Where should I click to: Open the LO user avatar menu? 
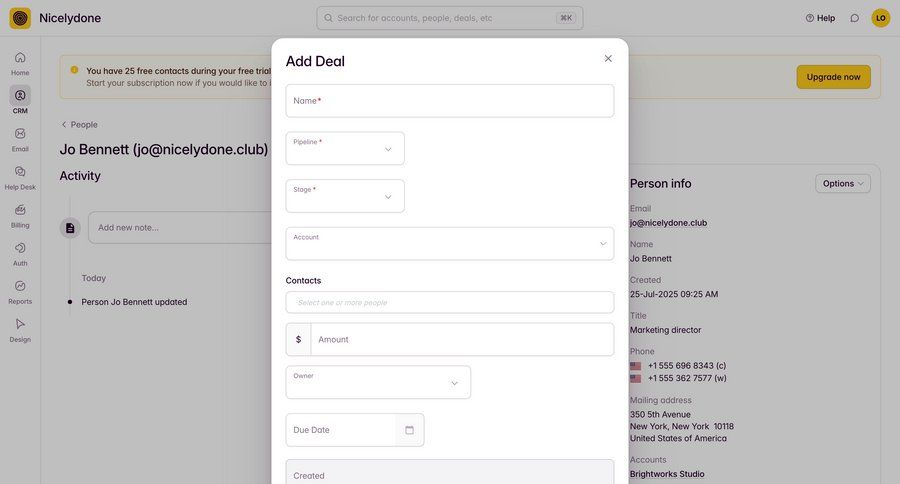coord(880,18)
